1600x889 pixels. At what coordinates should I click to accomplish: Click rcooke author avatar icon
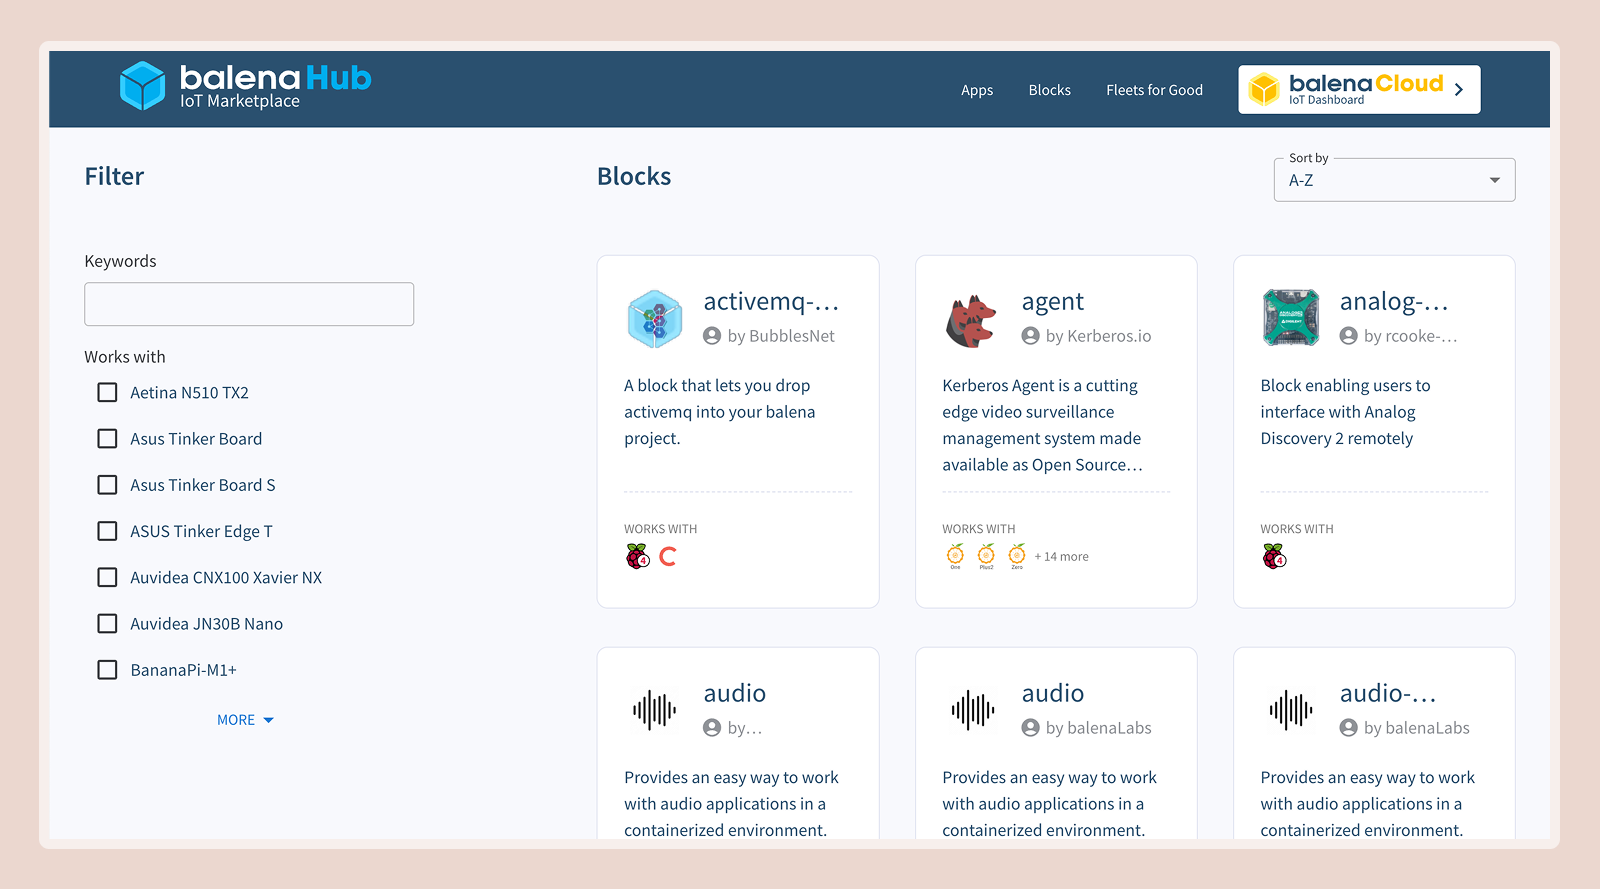pos(1348,336)
